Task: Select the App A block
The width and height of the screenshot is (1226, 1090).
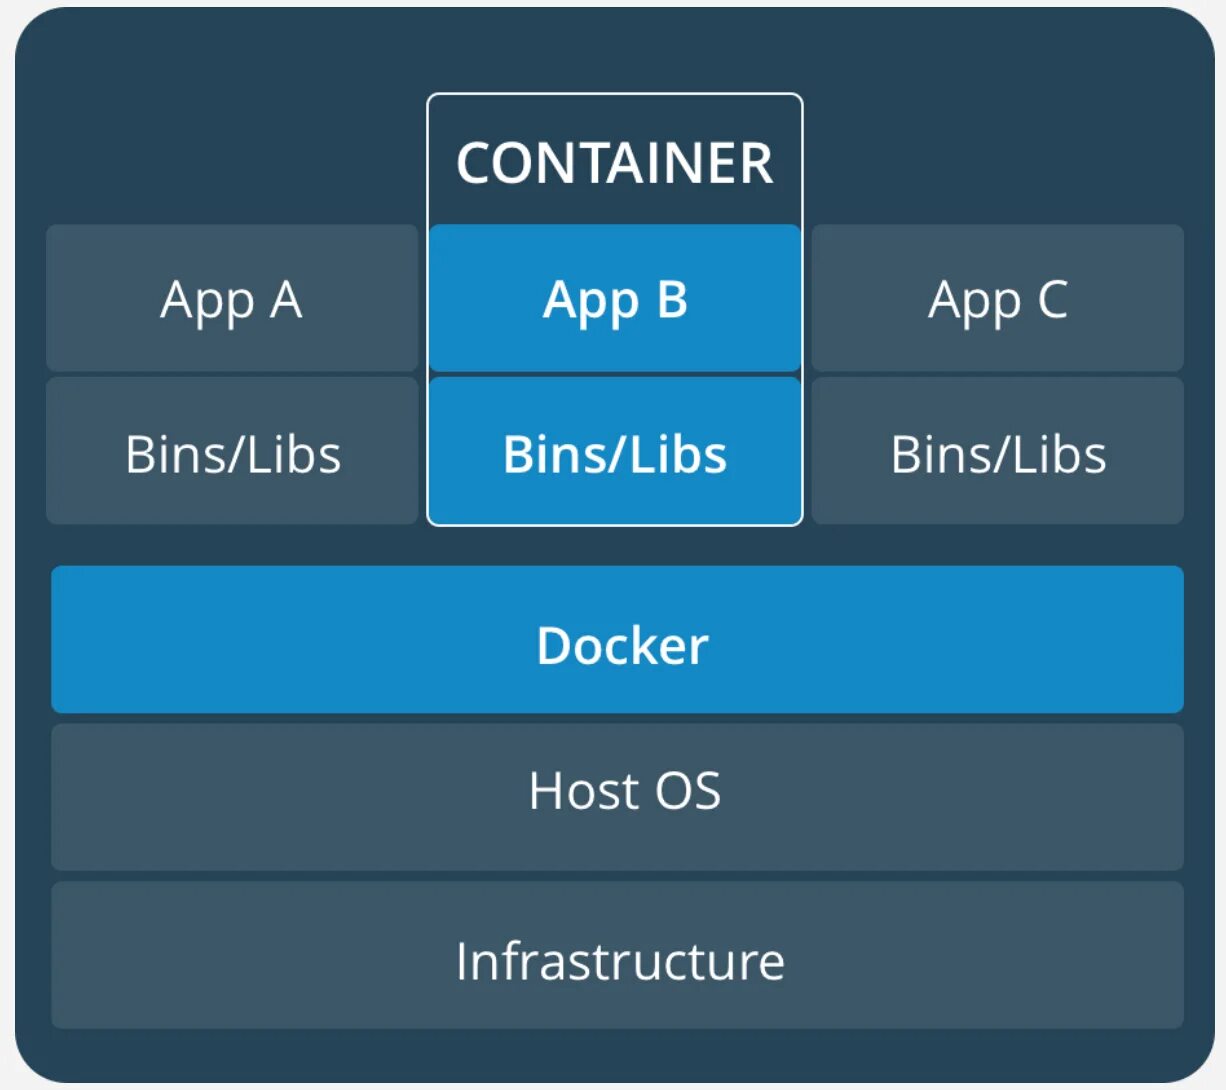Action: [232, 299]
